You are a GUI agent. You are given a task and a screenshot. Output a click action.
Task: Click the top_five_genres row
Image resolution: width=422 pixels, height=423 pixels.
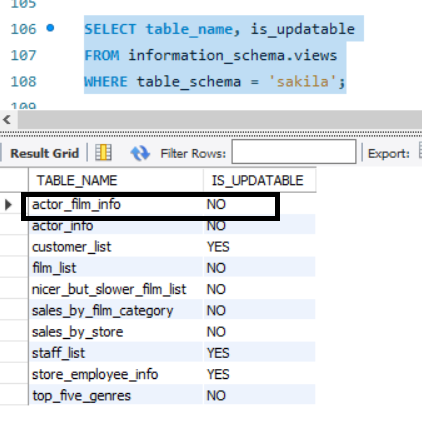172,396
